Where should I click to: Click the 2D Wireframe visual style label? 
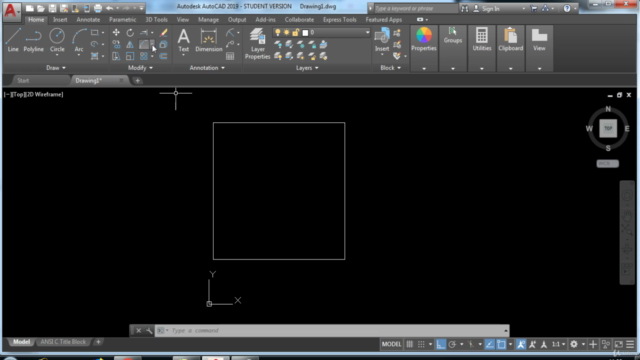coord(45,94)
